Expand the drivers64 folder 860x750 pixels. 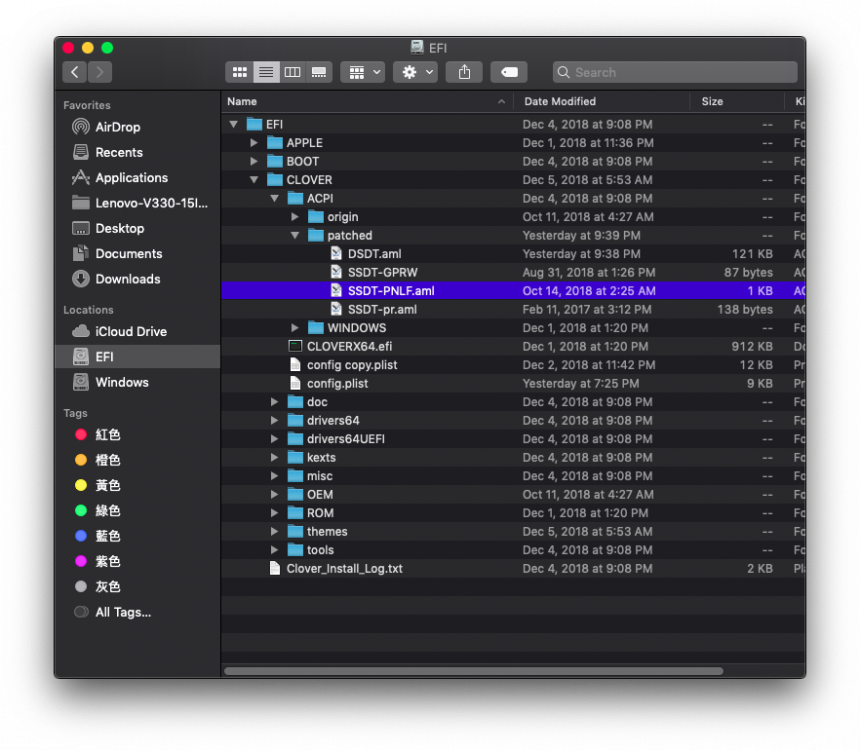tap(274, 421)
